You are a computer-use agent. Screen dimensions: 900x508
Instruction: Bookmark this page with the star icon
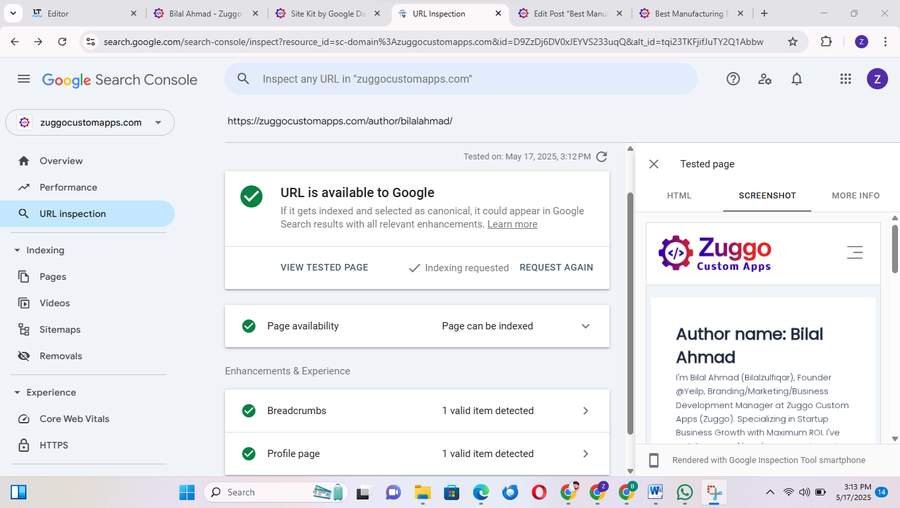793,41
